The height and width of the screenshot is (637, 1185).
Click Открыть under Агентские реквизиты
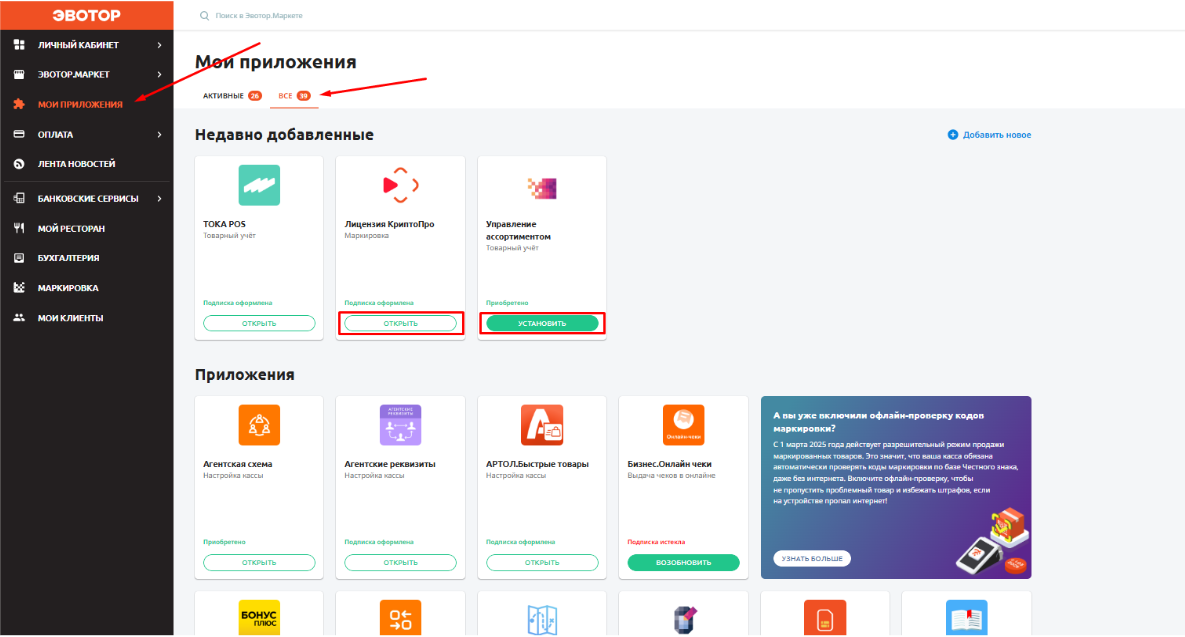401,562
